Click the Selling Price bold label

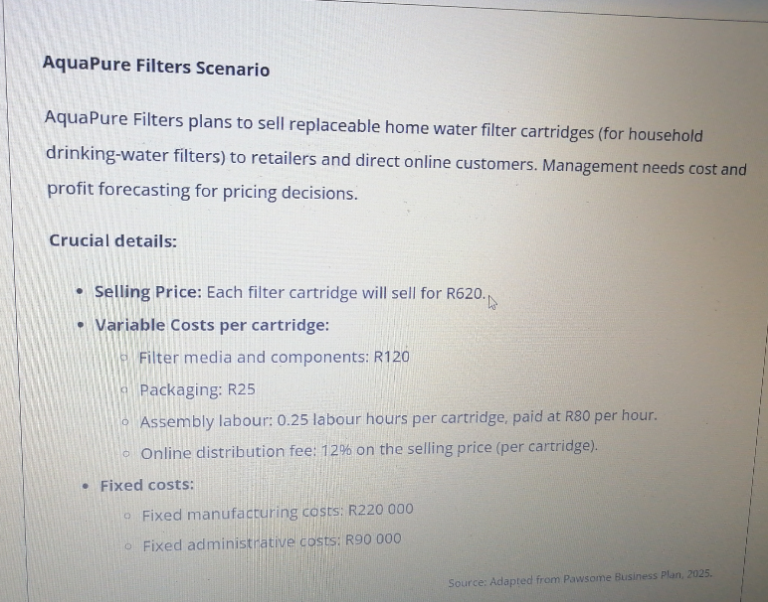[x=148, y=292]
